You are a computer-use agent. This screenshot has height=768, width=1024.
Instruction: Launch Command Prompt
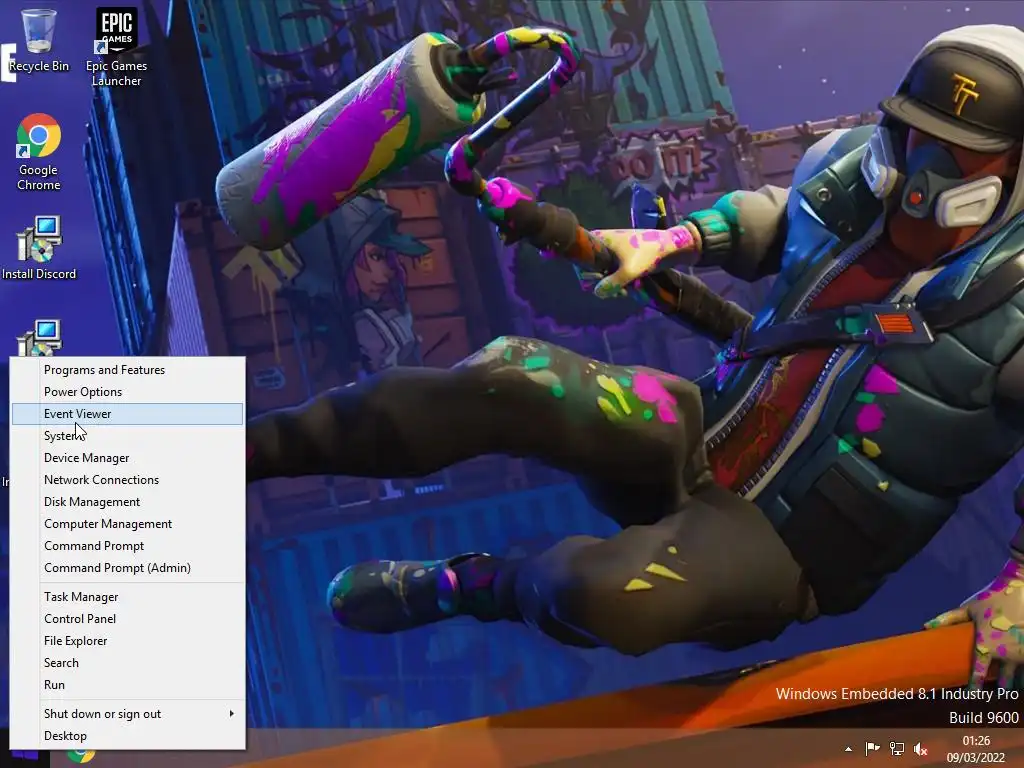point(127,546)
